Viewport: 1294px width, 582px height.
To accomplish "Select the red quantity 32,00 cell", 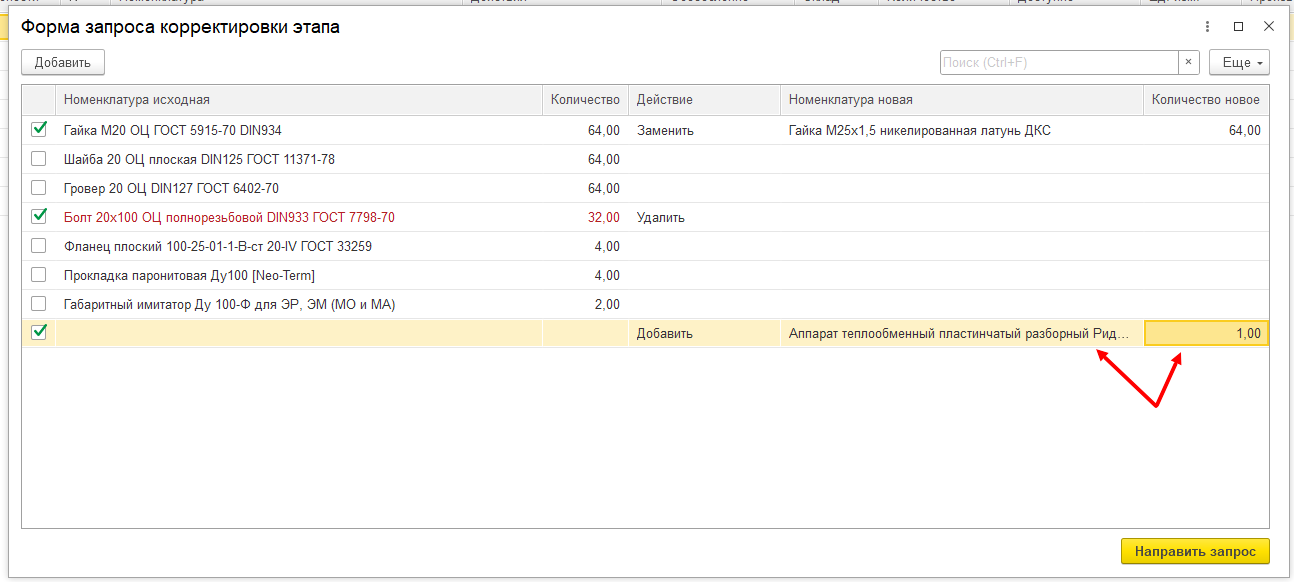I will [586, 217].
